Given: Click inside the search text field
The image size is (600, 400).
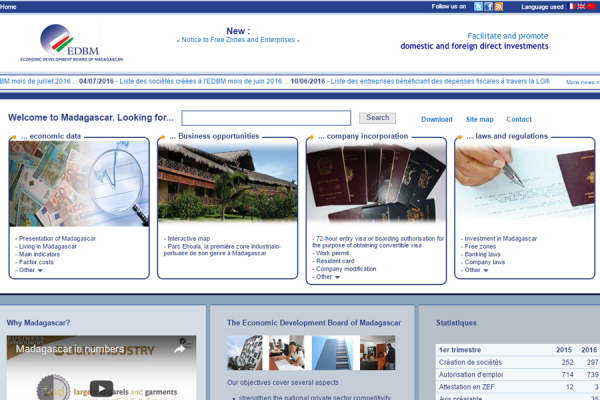Looking at the screenshot, I should click(x=266, y=118).
